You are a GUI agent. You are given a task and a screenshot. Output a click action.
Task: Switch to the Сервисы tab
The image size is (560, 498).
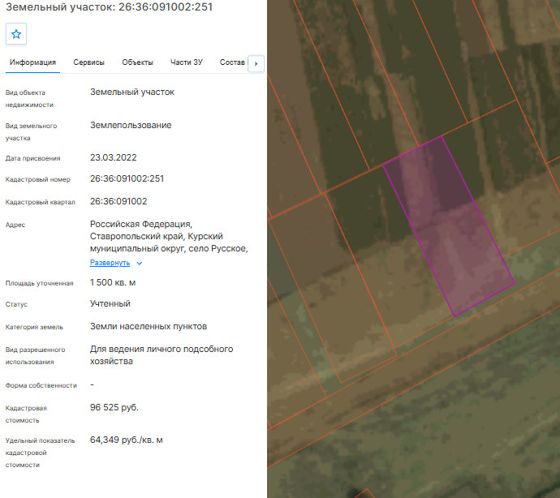pos(89,62)
